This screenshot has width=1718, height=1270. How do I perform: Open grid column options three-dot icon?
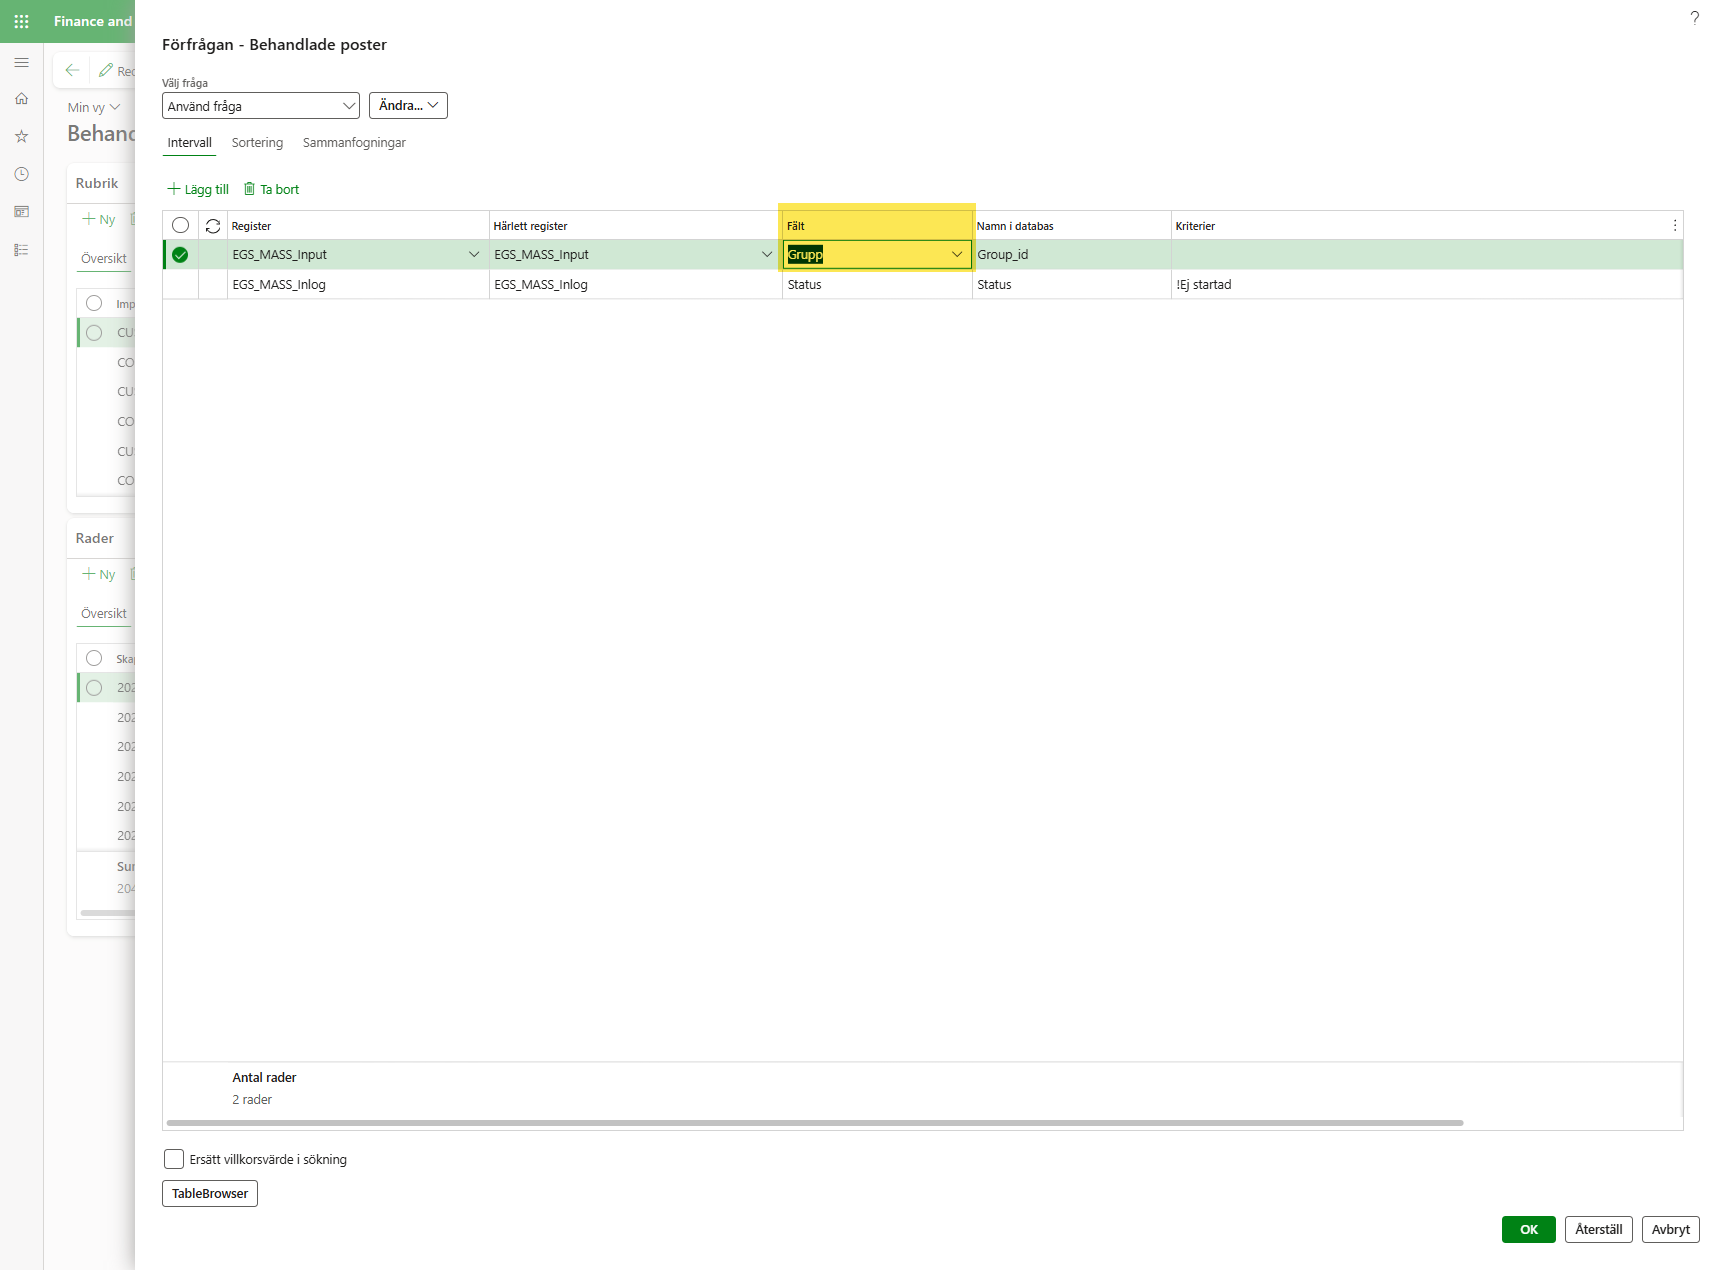pyautogui.click(x=1674, y=226)
